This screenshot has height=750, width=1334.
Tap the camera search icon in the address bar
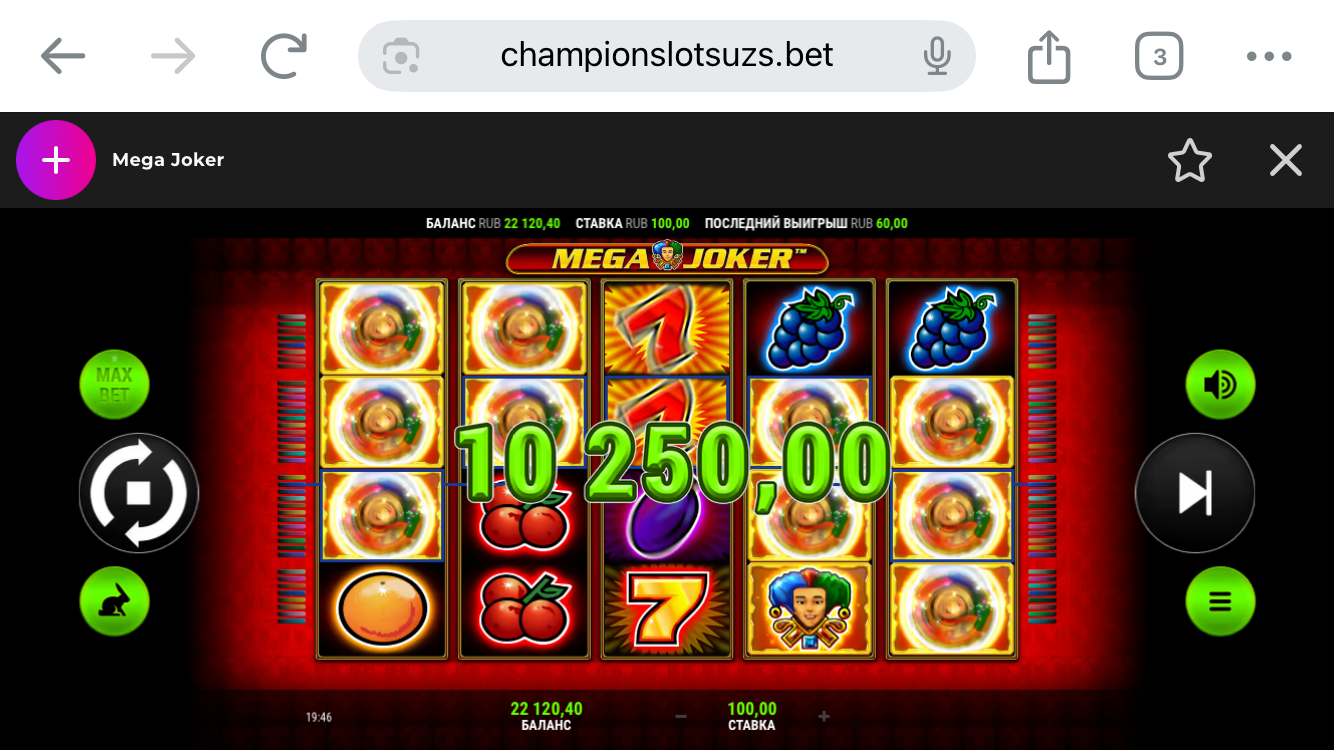(x=401, y=56)
